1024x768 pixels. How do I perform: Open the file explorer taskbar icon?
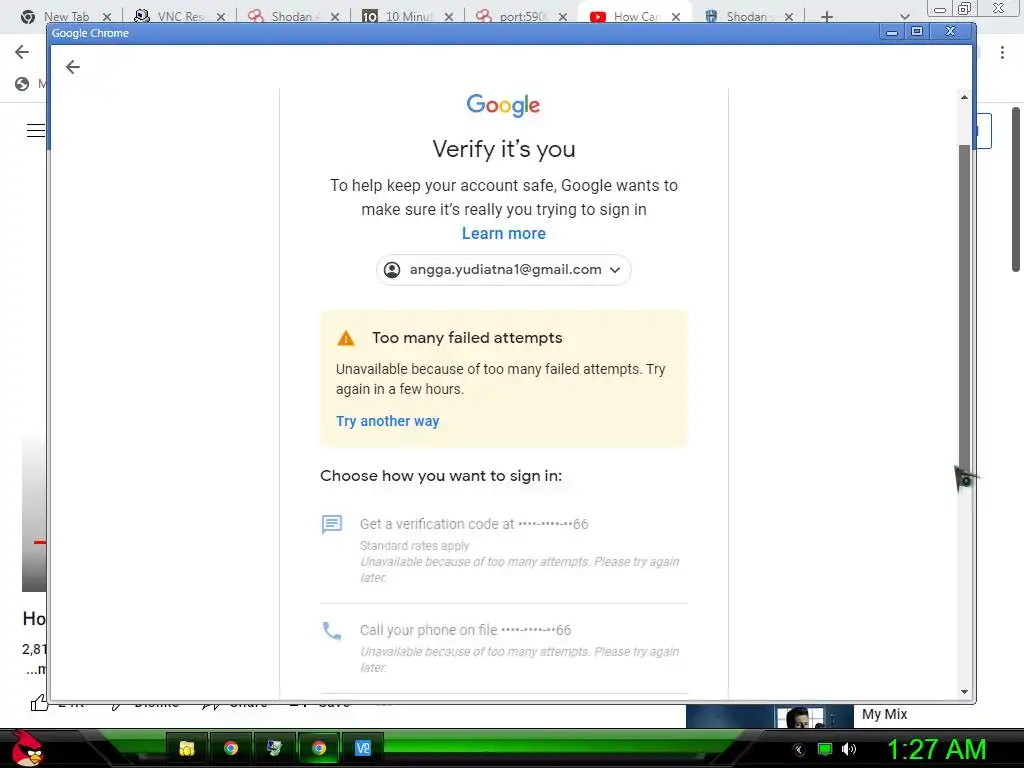tap(187, 748)
